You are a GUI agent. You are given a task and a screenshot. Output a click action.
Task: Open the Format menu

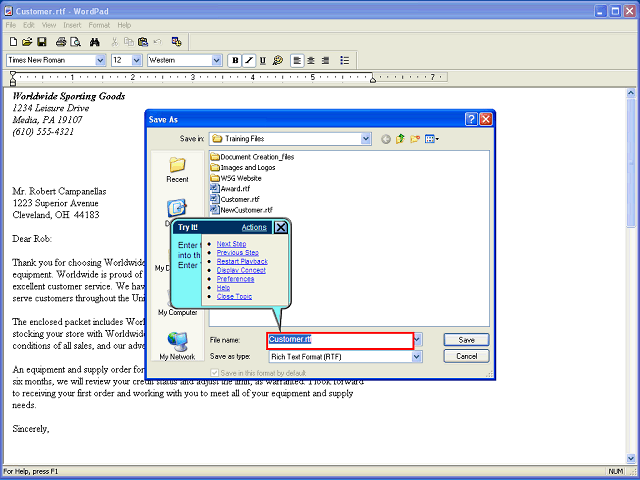click(x=99, y=25)
